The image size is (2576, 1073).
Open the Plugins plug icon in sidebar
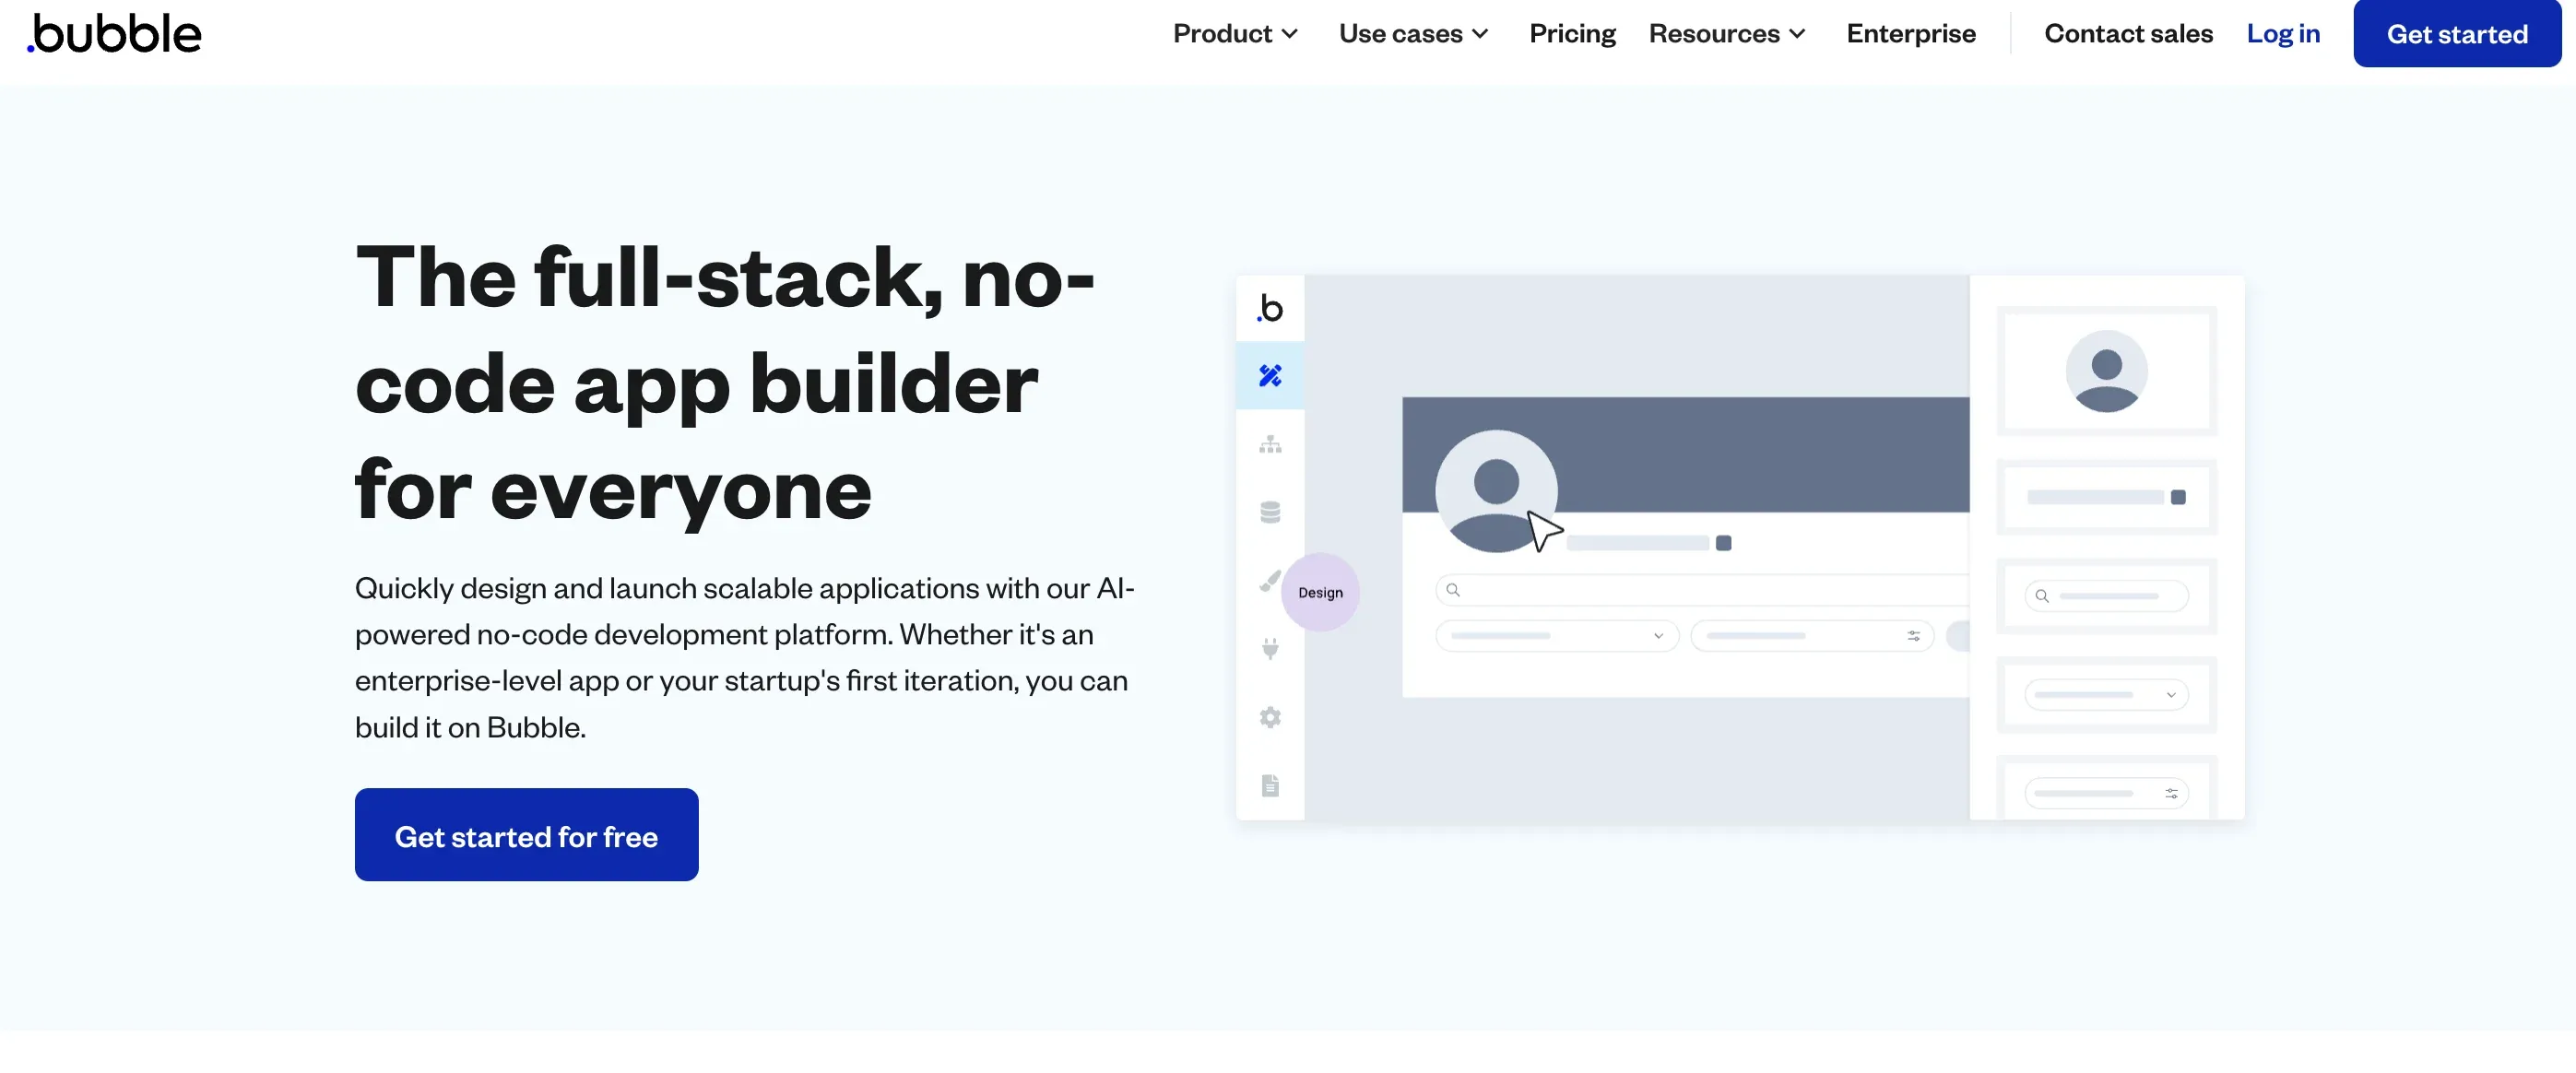tap(1270, 649)
